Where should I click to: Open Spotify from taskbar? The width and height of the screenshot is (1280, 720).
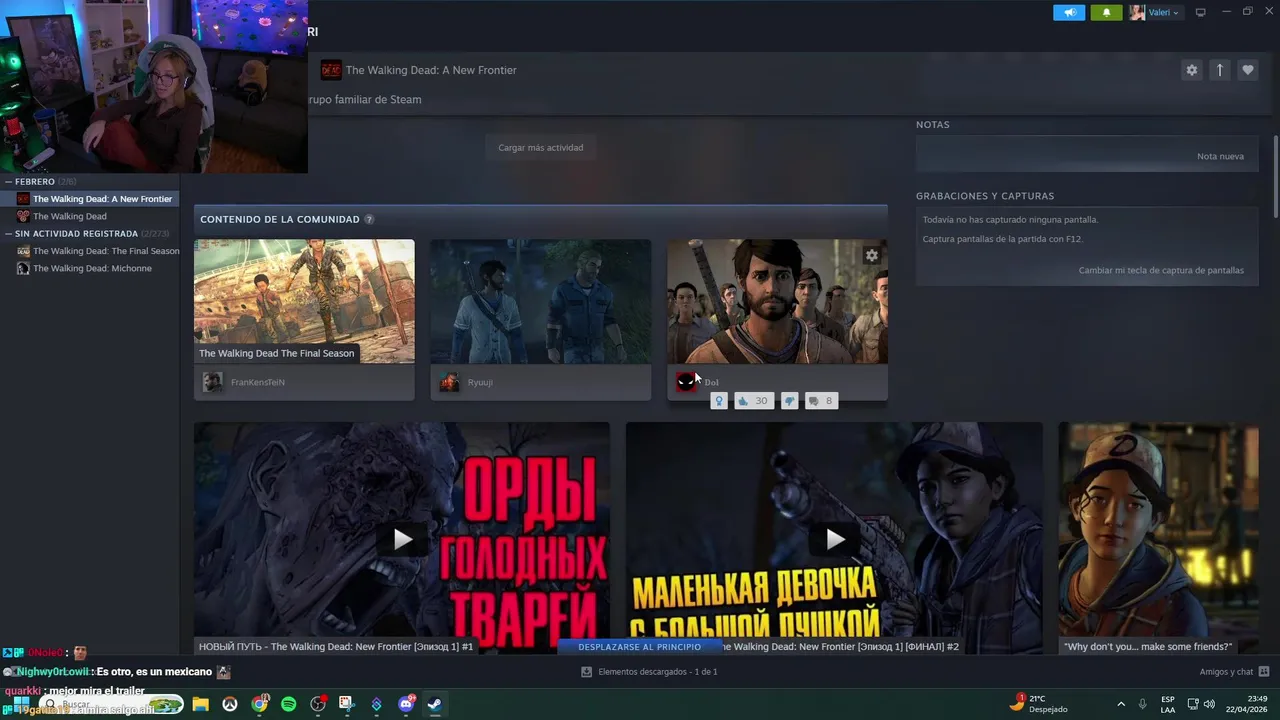click(x=289, y=704)
